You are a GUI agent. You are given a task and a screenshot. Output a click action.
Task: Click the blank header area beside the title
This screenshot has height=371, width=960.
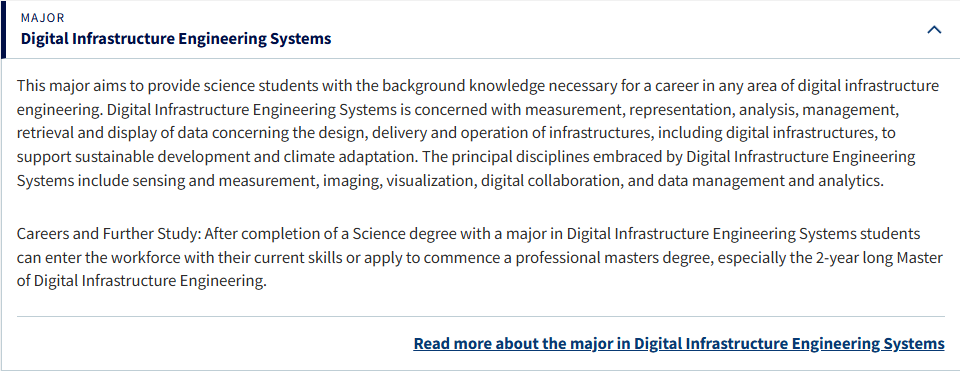612,29
